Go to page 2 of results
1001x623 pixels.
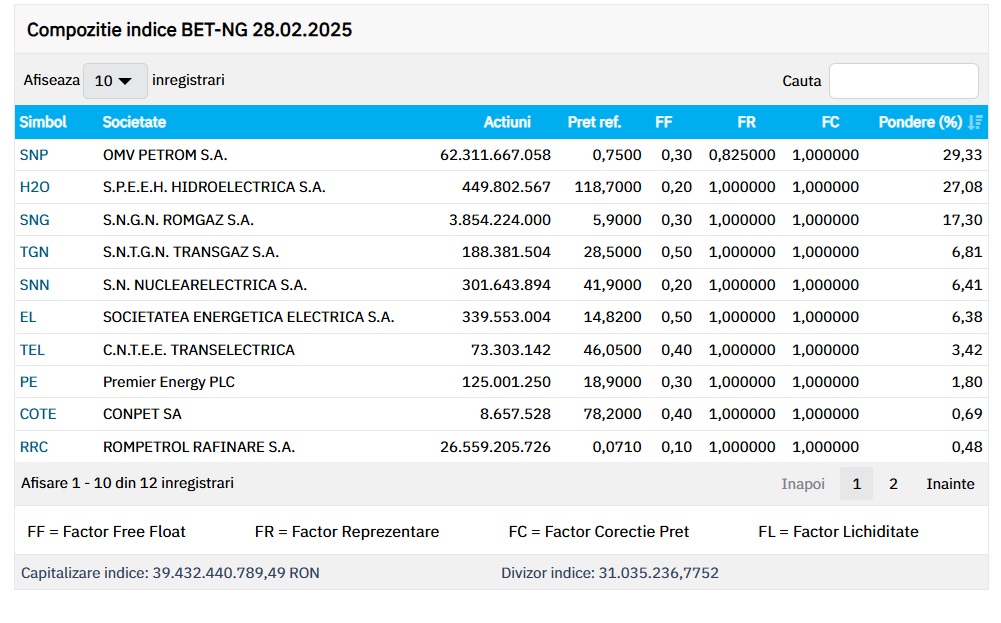[893, 484]
